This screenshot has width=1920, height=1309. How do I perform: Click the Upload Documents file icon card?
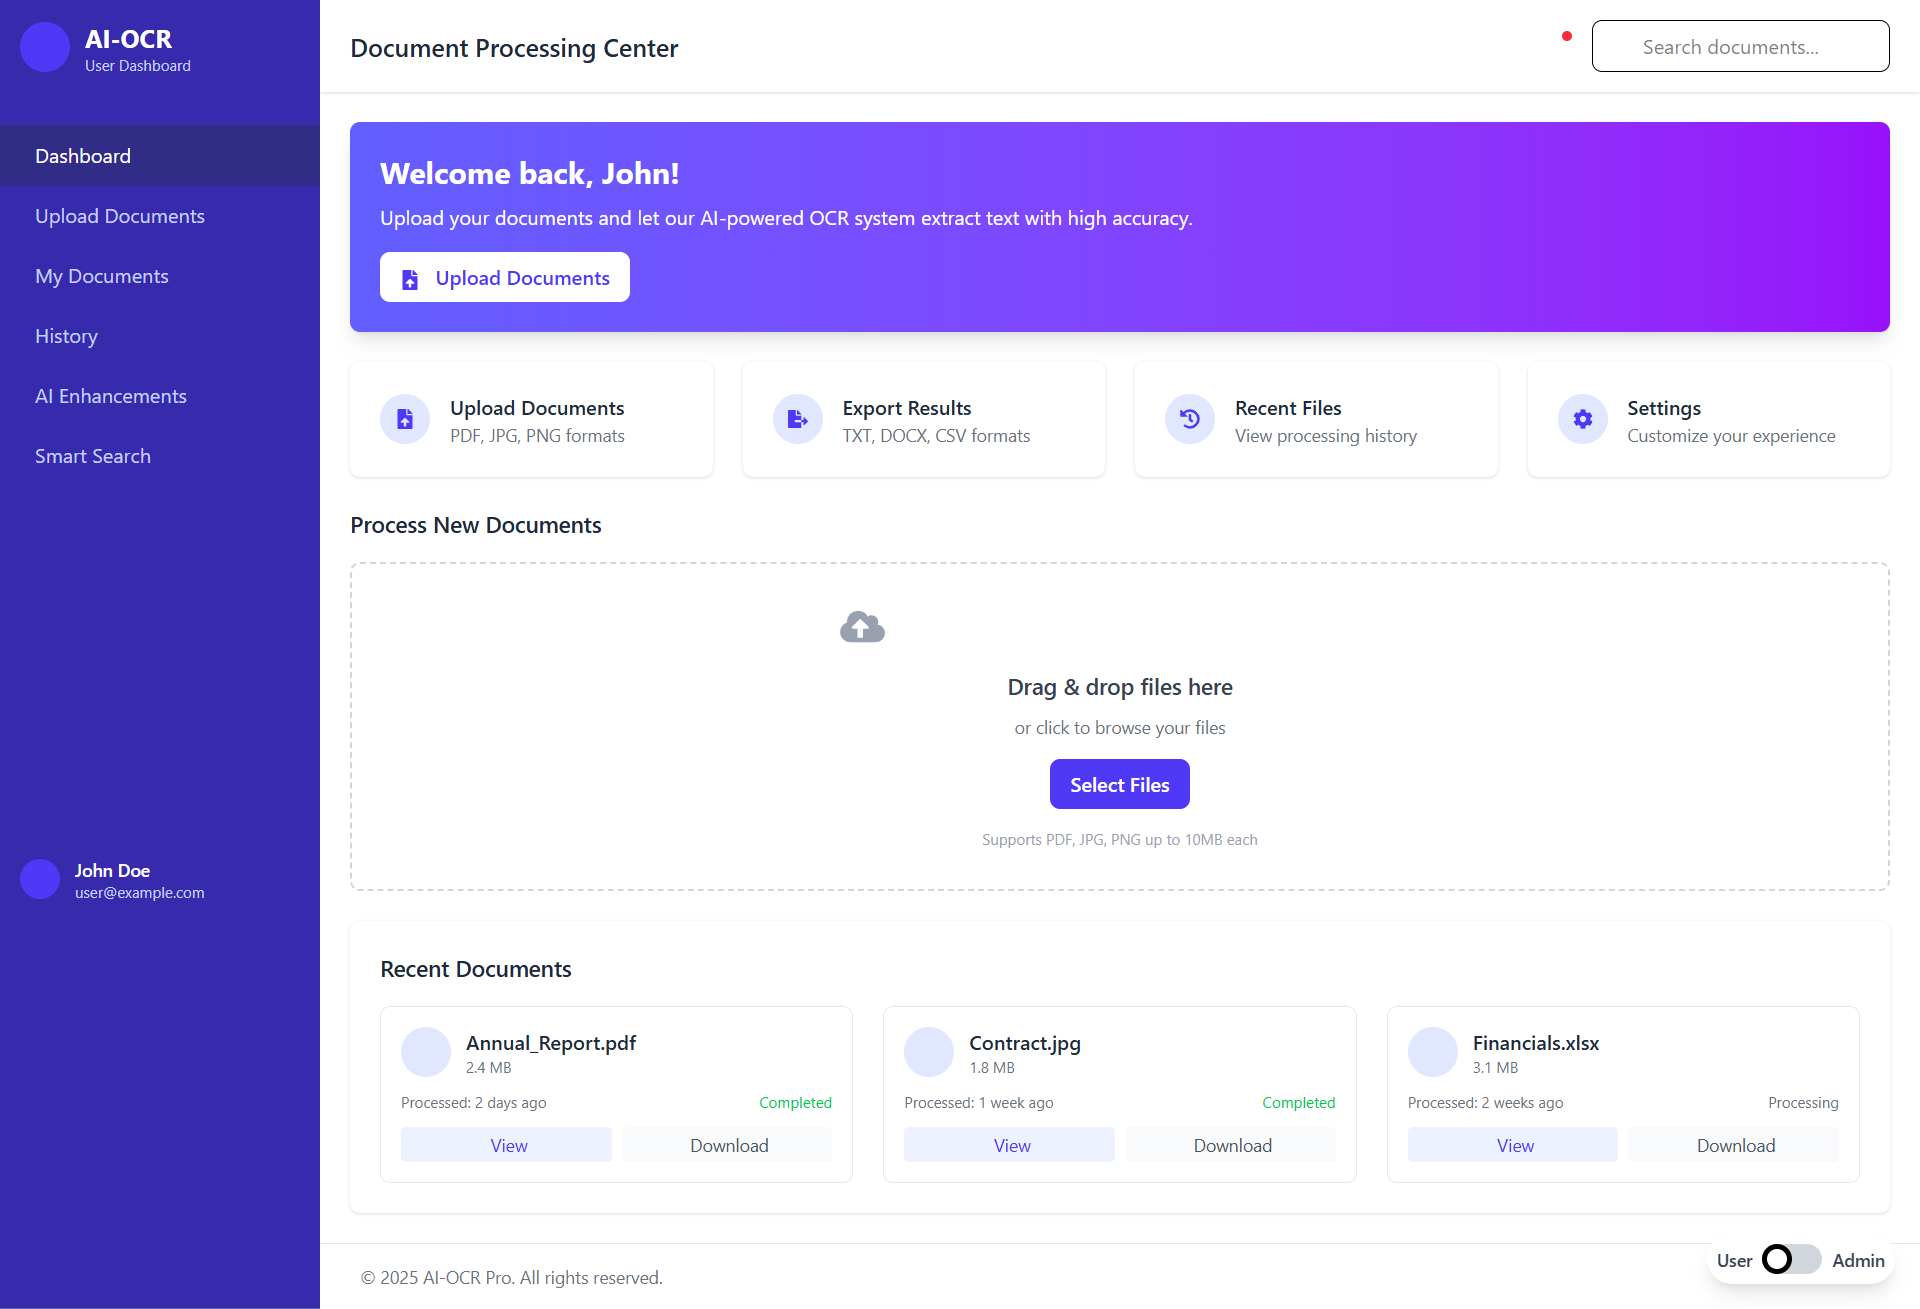coord(404,419)
